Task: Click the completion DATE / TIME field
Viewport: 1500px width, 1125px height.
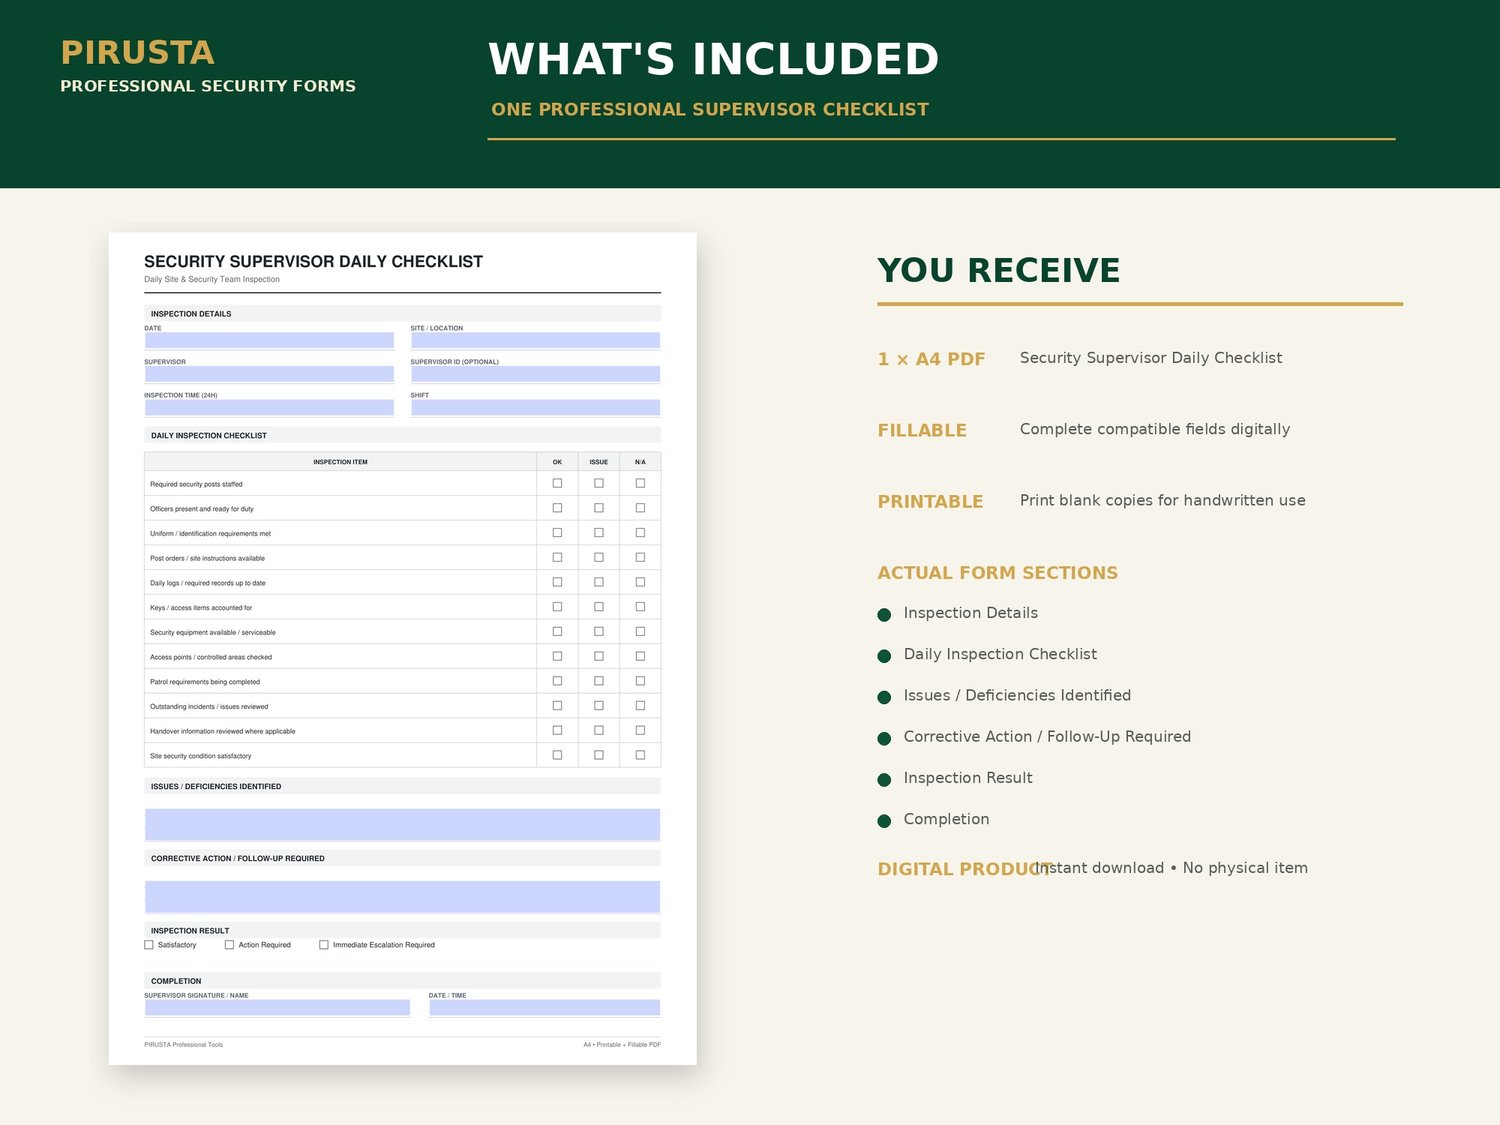Action: [544, 1008]
